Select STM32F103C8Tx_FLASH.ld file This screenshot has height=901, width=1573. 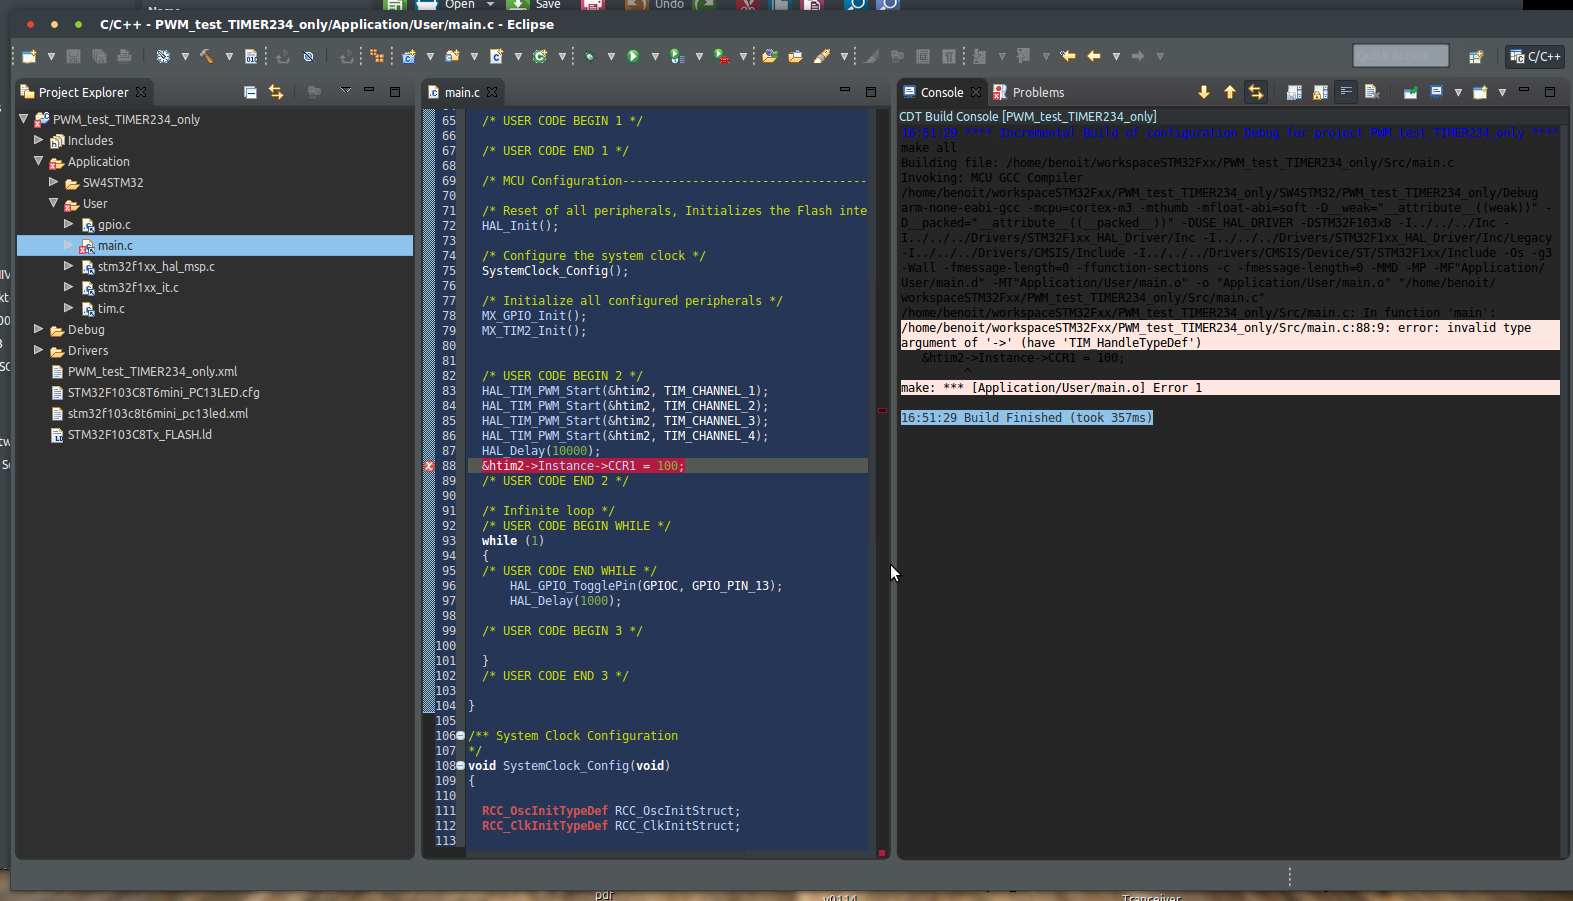[139, 434]
